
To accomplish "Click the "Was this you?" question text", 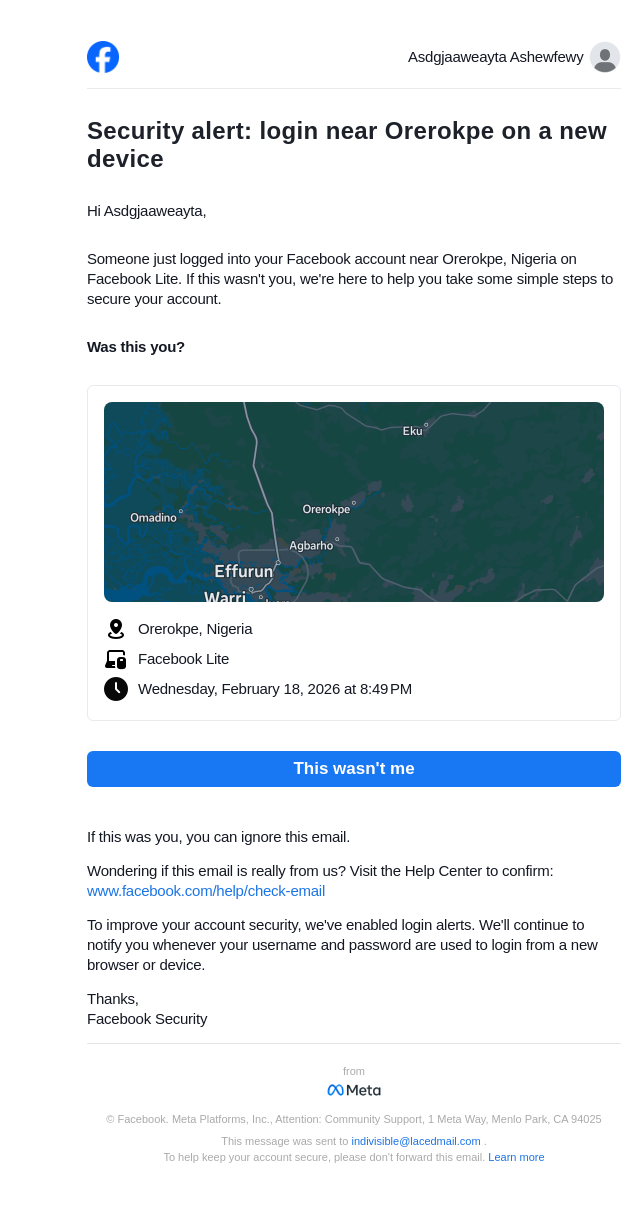I will (x=136, y=347).
